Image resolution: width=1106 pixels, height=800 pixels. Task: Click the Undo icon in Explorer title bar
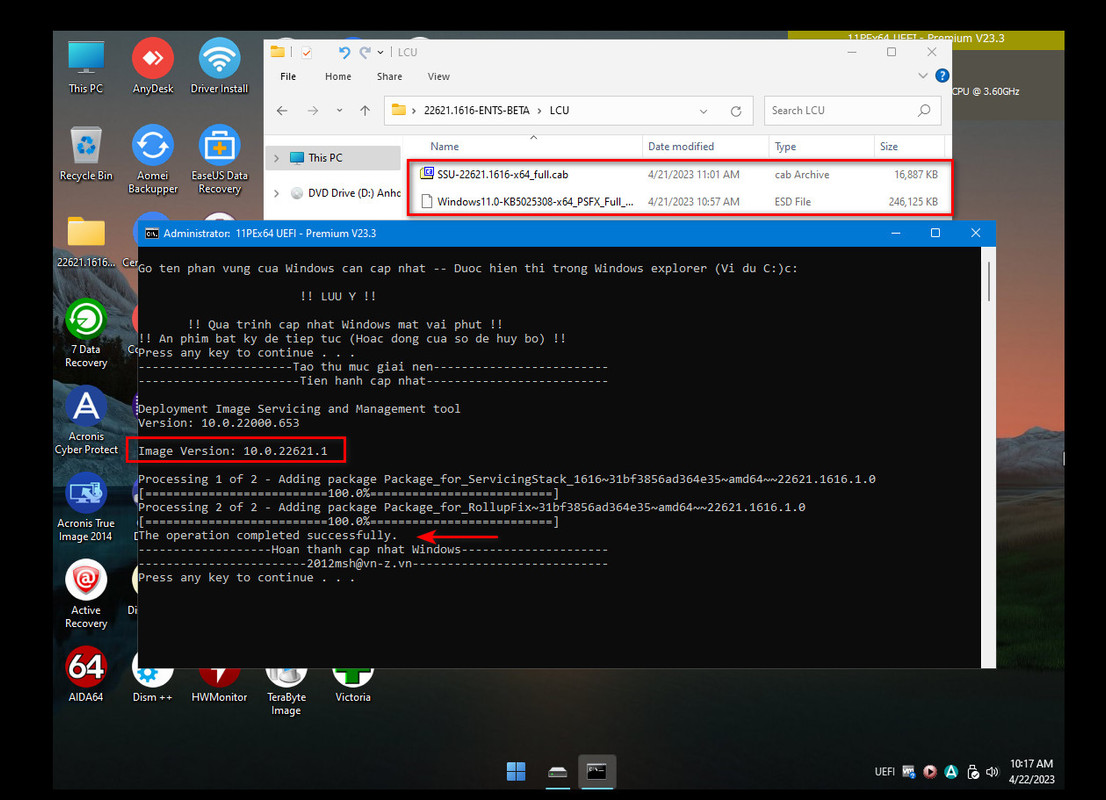click(x=344, y=52)
